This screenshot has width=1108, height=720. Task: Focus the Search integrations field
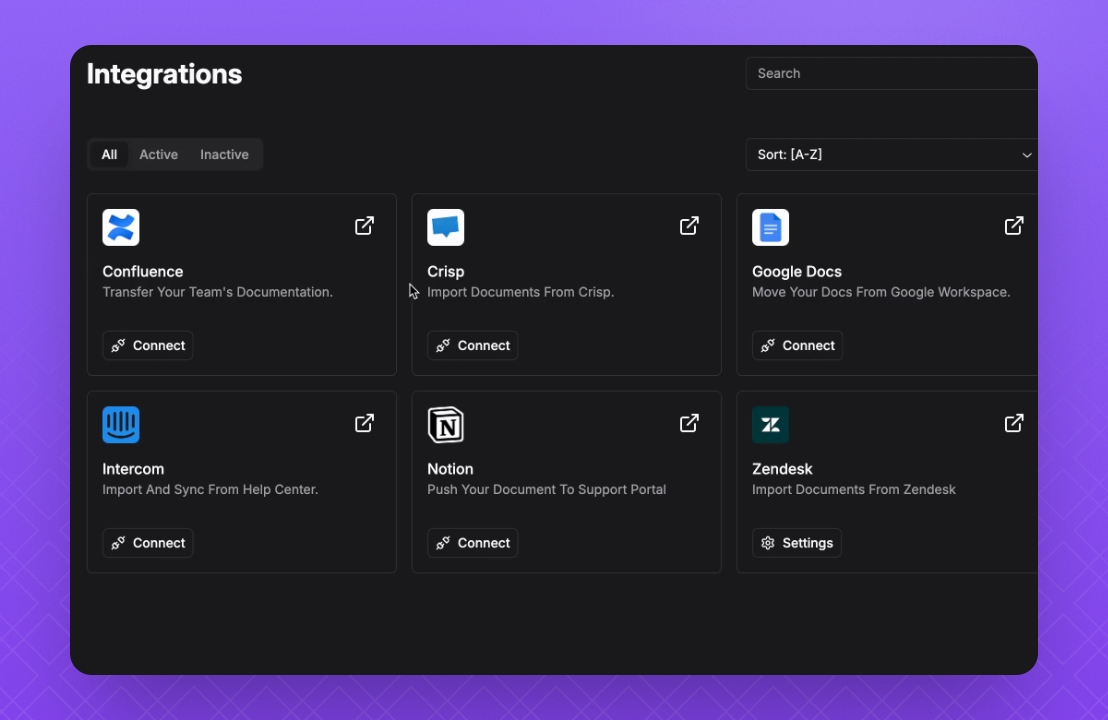[890, 73]
